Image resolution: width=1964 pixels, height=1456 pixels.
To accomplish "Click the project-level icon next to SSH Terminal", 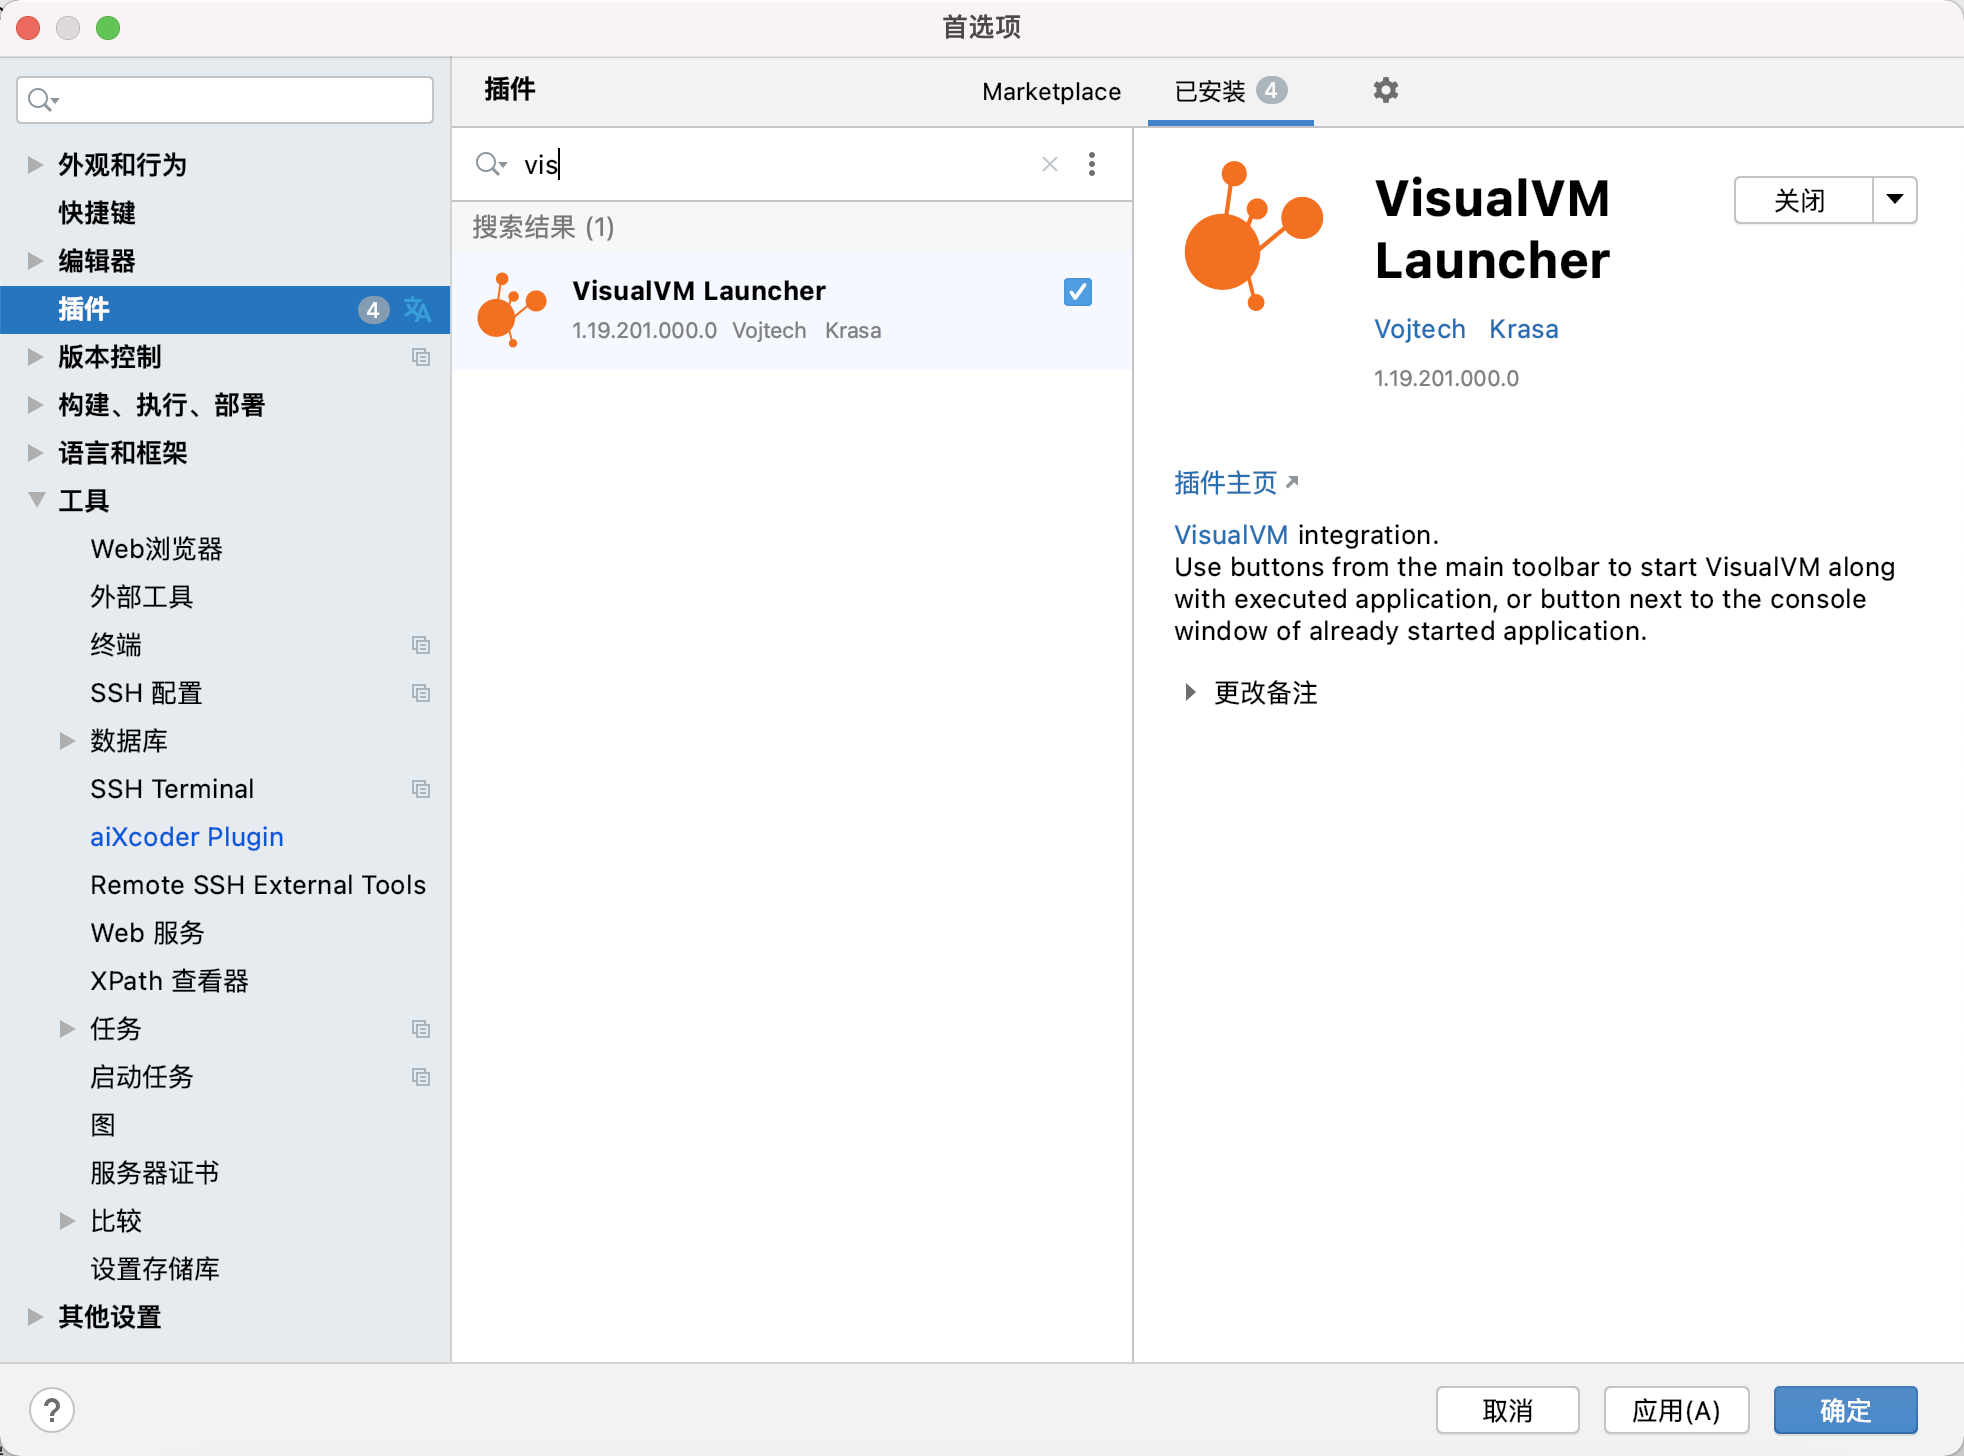I will [421, 789].
